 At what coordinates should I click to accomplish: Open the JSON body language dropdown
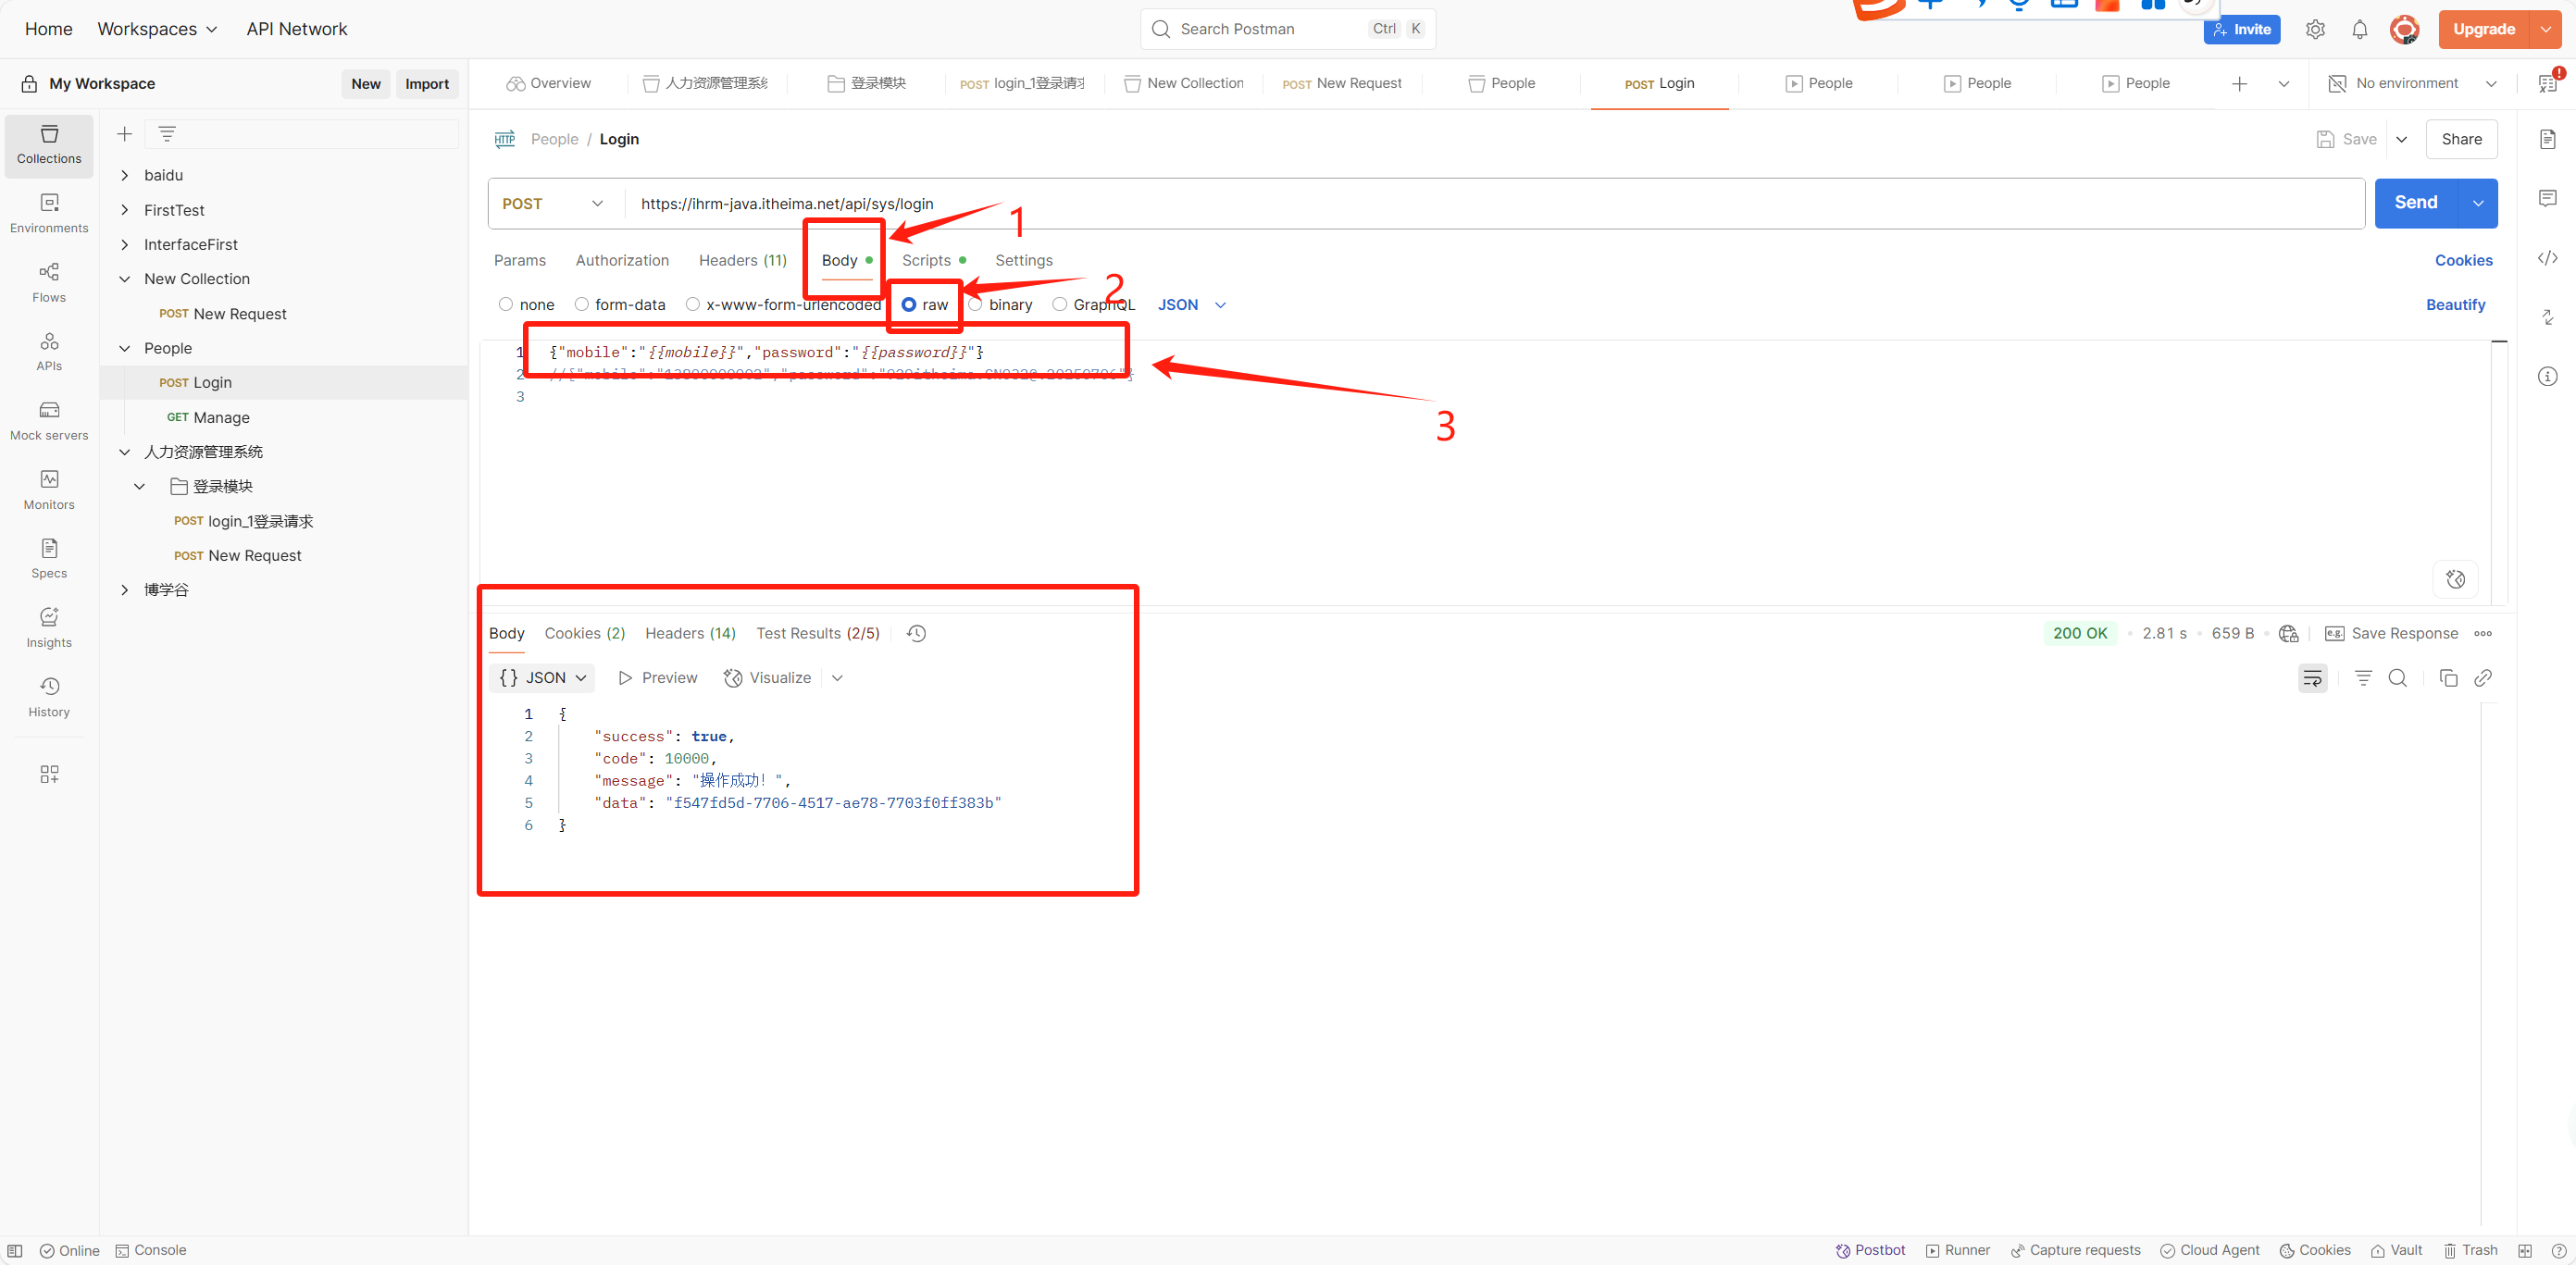[1191, 305]
